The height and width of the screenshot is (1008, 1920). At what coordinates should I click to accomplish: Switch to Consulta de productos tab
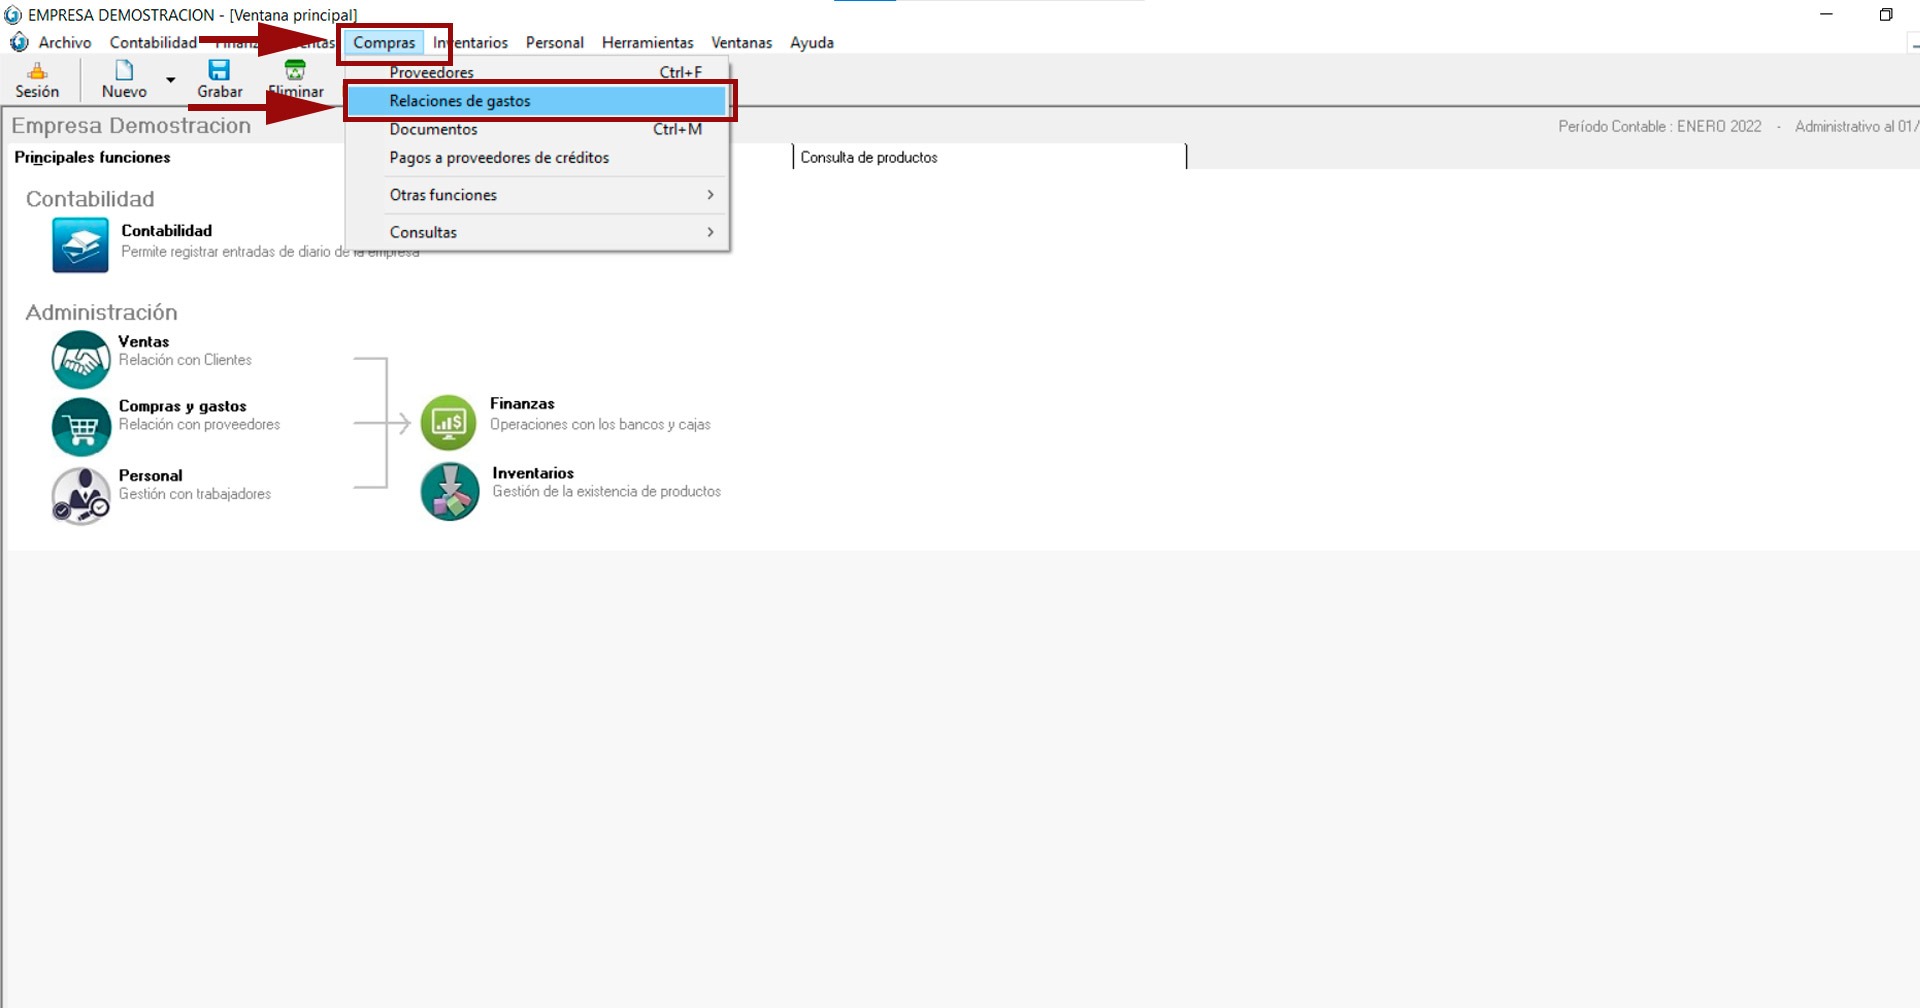click(x=869, y=157)
